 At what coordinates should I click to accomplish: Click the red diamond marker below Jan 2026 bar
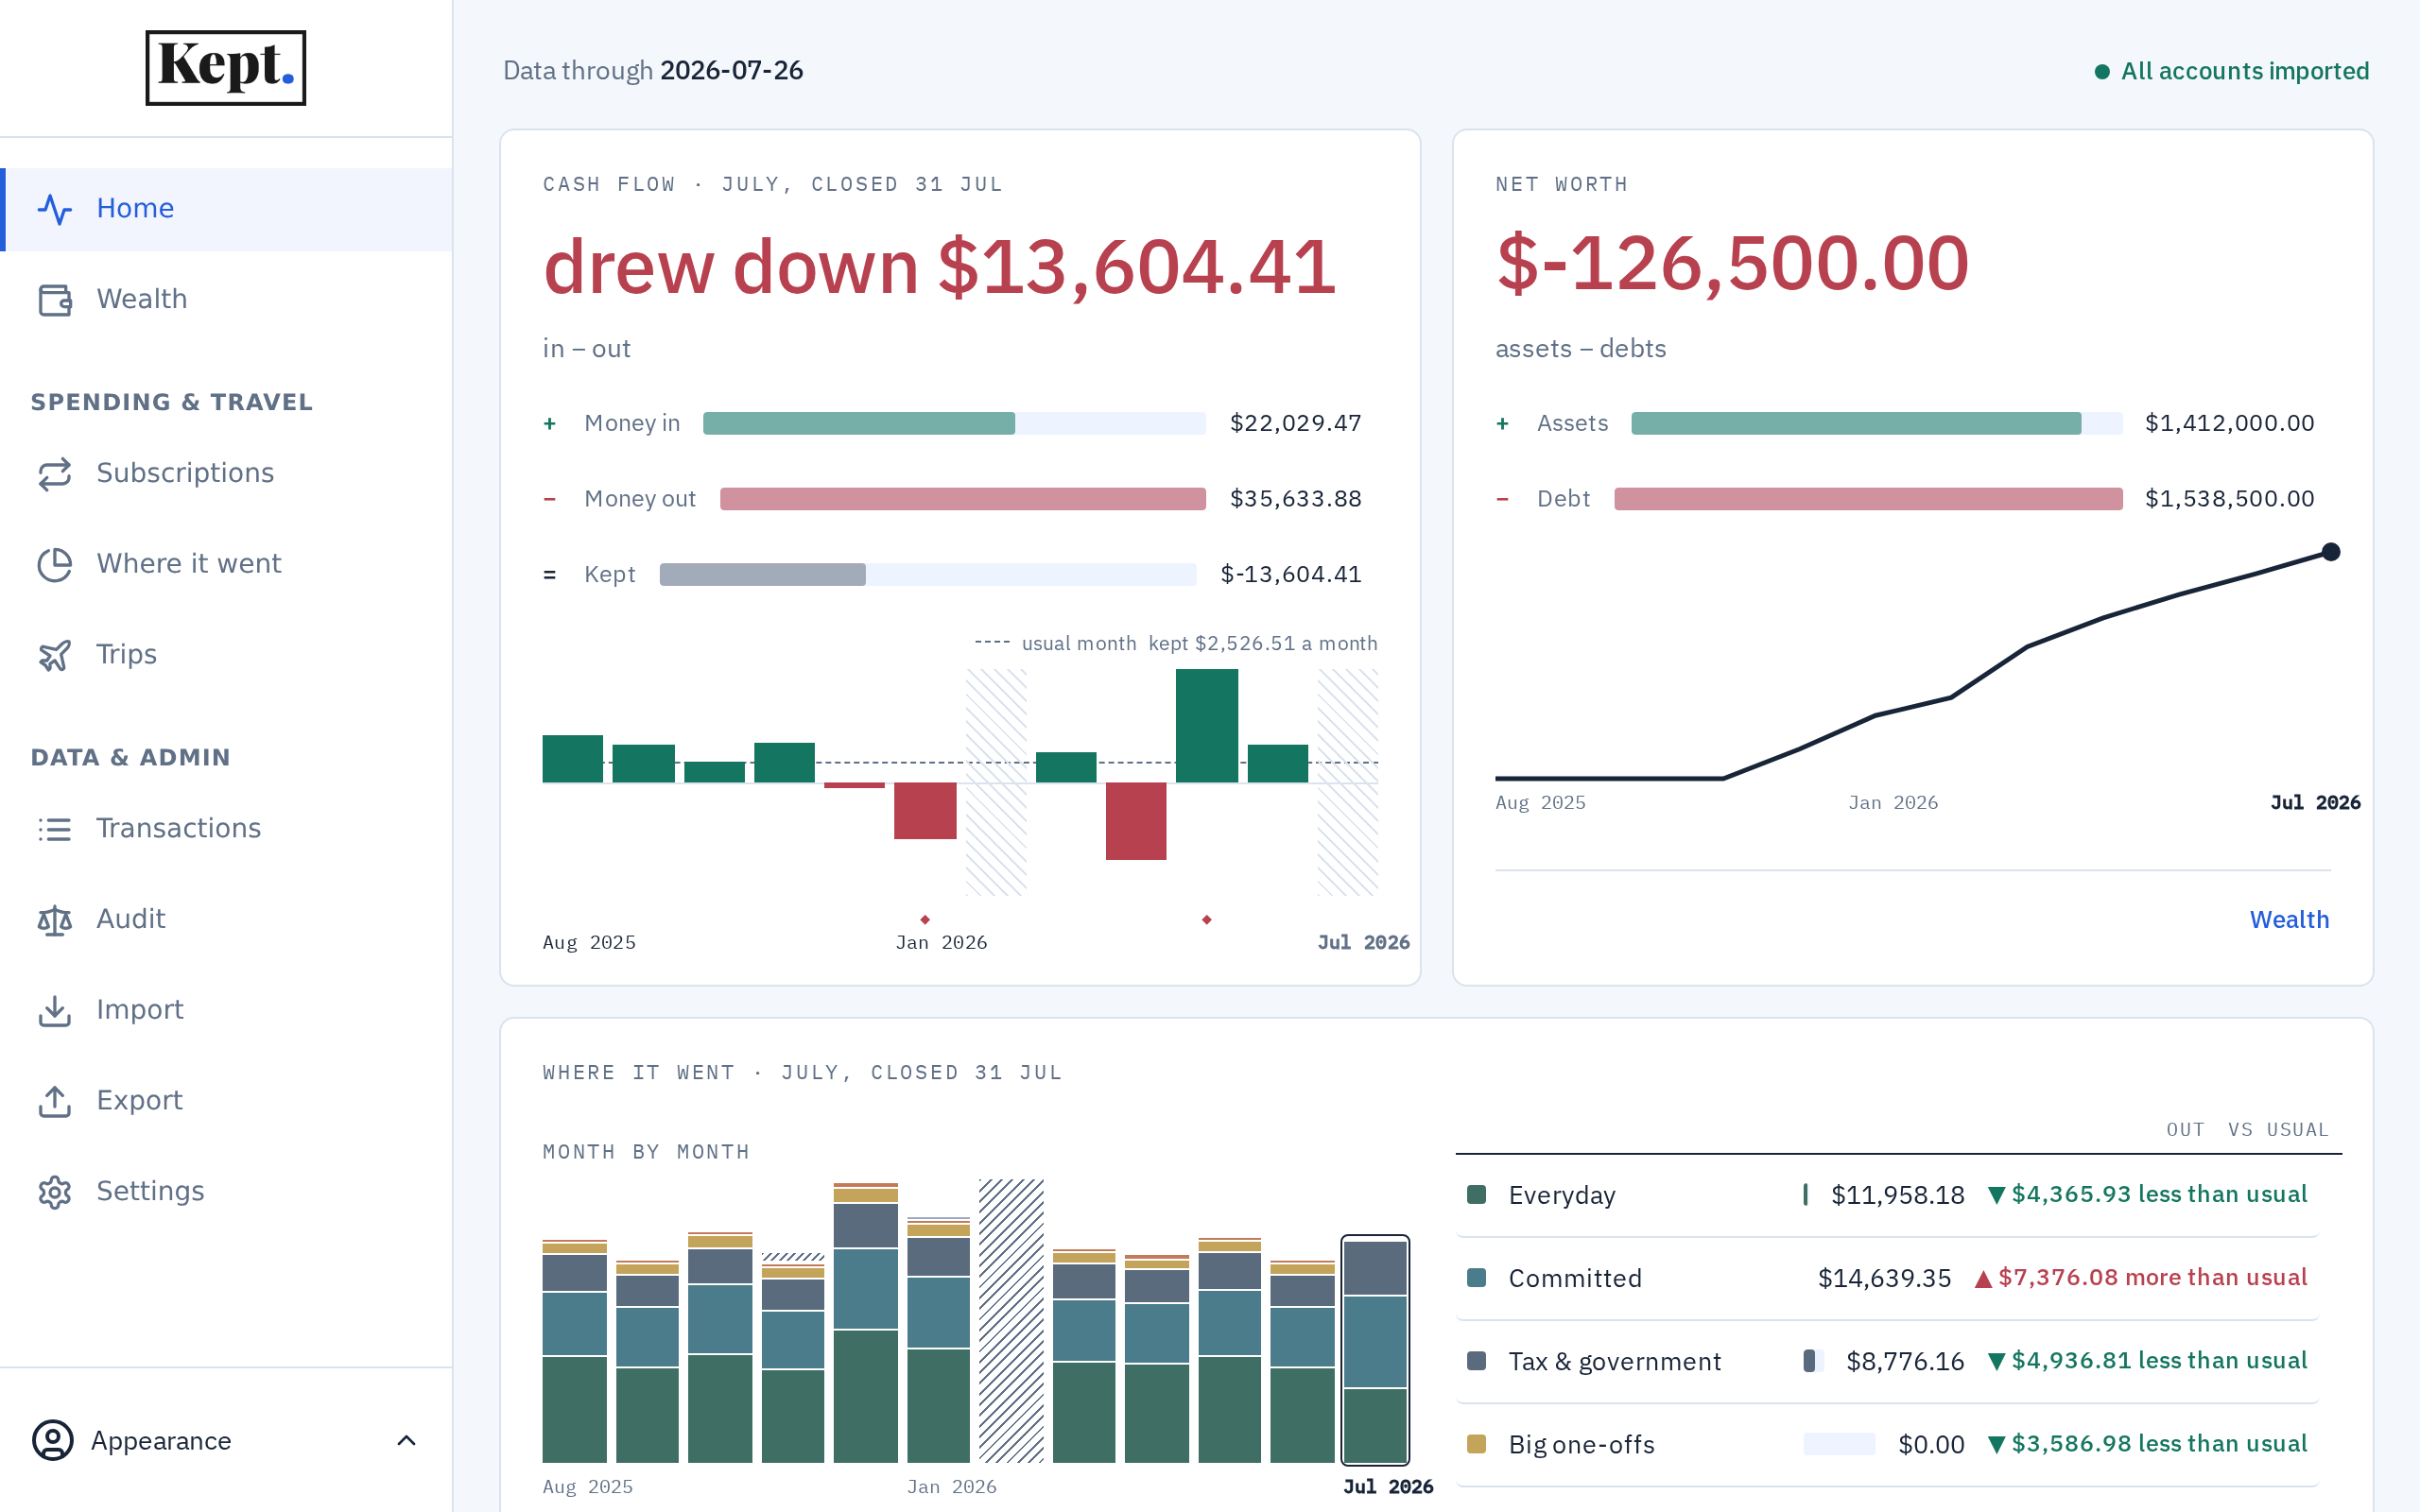tap(925, 920)
